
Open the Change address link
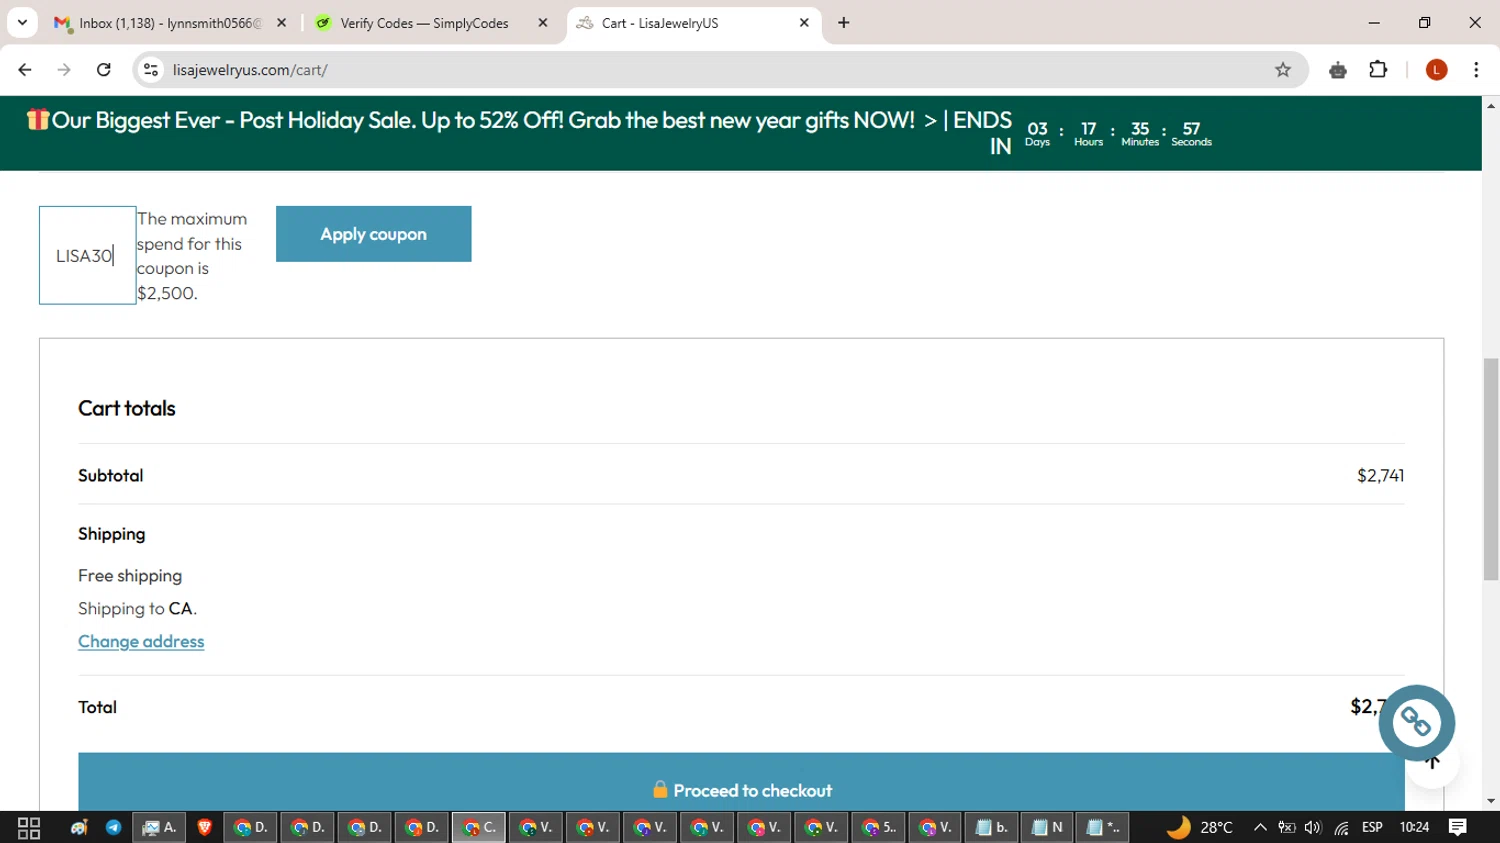click(x=141, y=641)
